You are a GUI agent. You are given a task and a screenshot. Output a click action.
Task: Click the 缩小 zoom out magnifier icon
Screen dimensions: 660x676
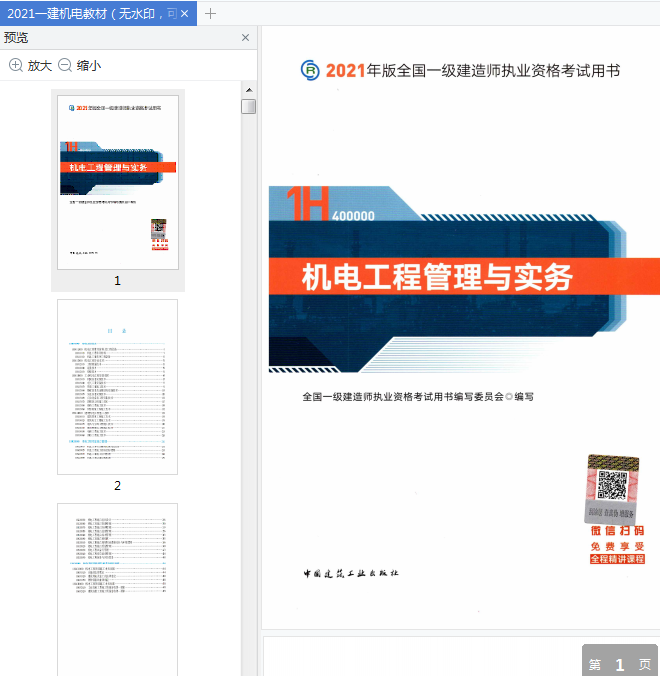pyautogui.click(x=65, y=65)
